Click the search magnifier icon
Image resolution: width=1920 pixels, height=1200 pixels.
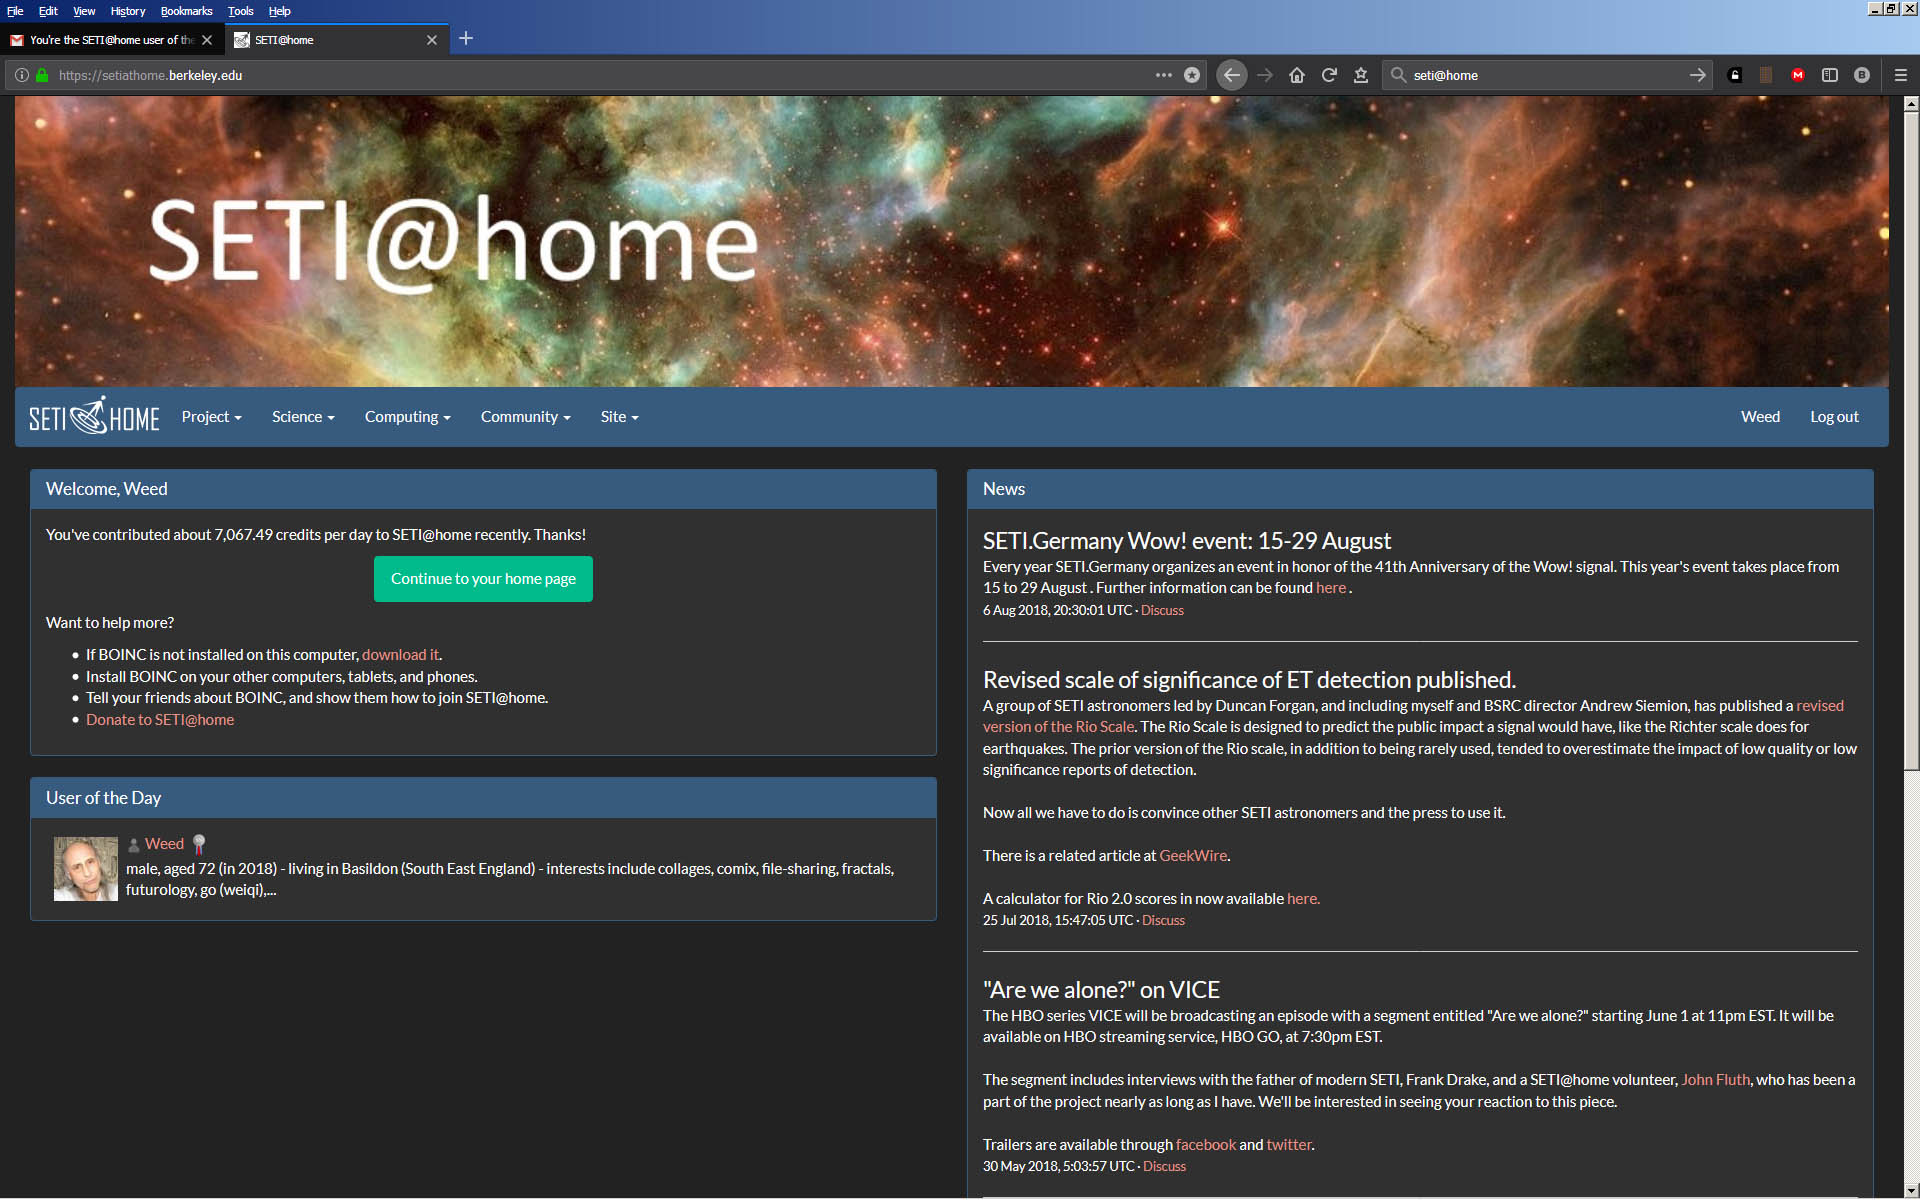[1399, 75]
